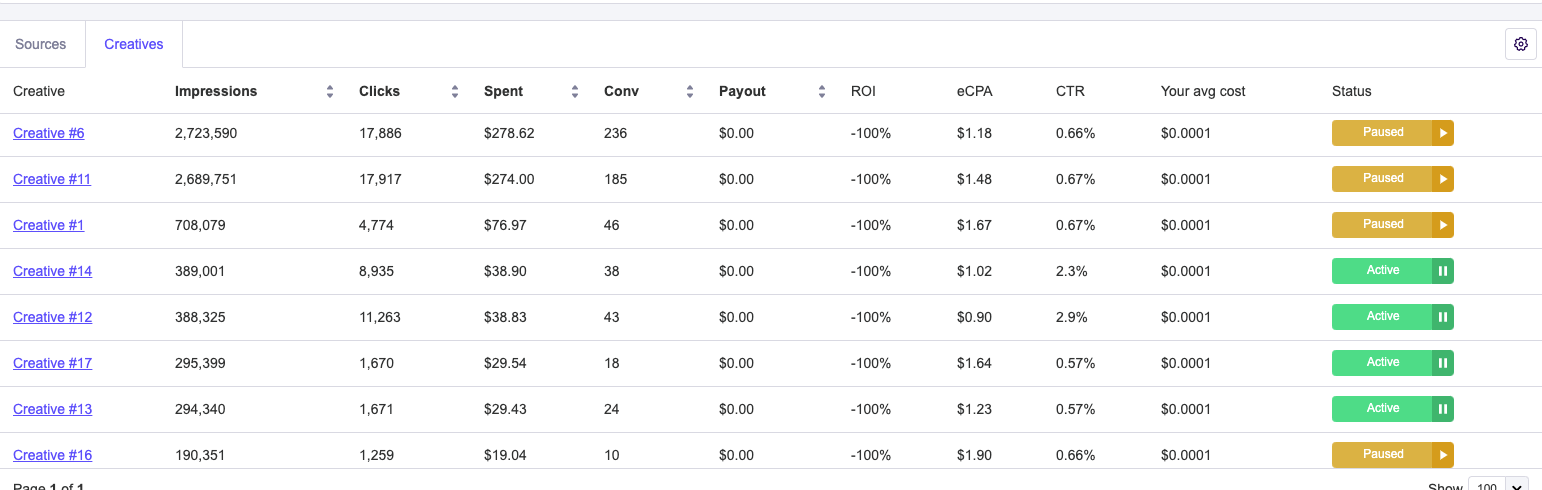Image resolution: width=1542 pixels, height=490 pixels.
Task: Open table settings gear icon
Action: coord(1521,44)
